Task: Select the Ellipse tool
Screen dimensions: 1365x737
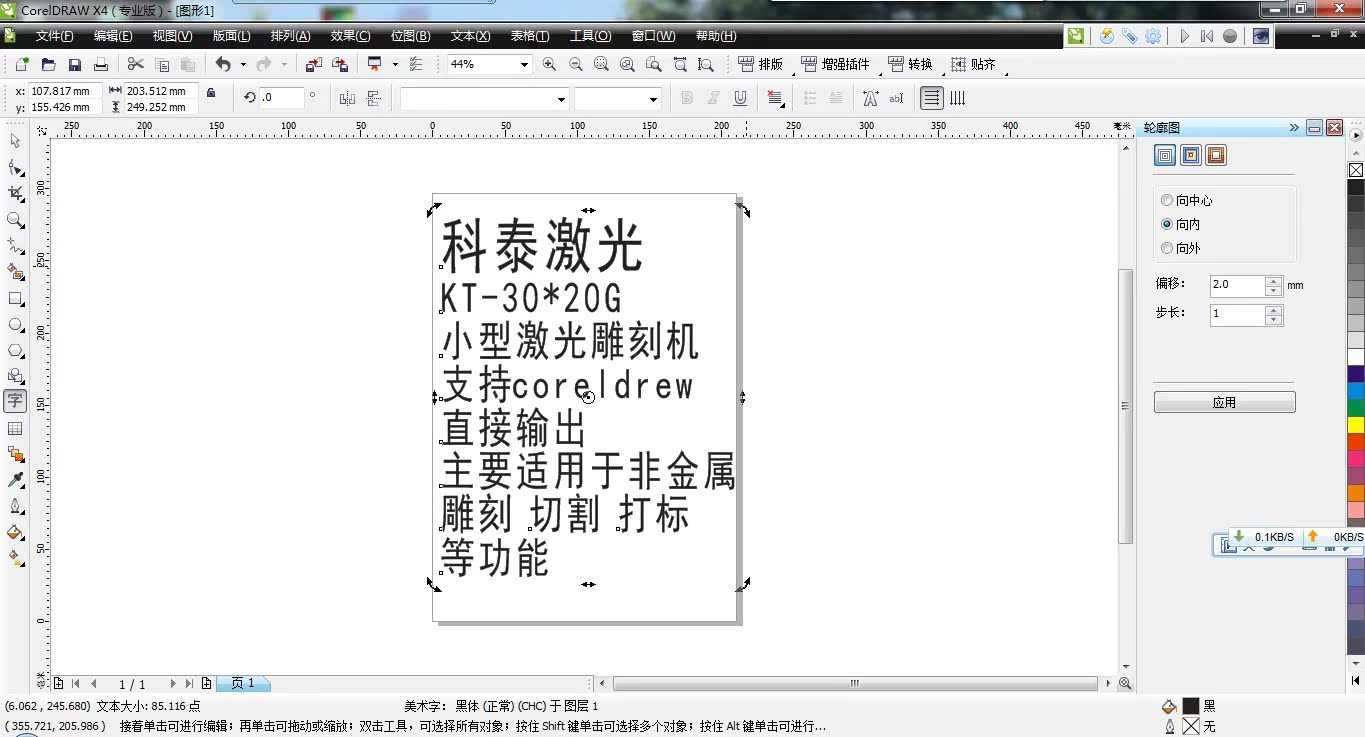Action: (15, 324)
